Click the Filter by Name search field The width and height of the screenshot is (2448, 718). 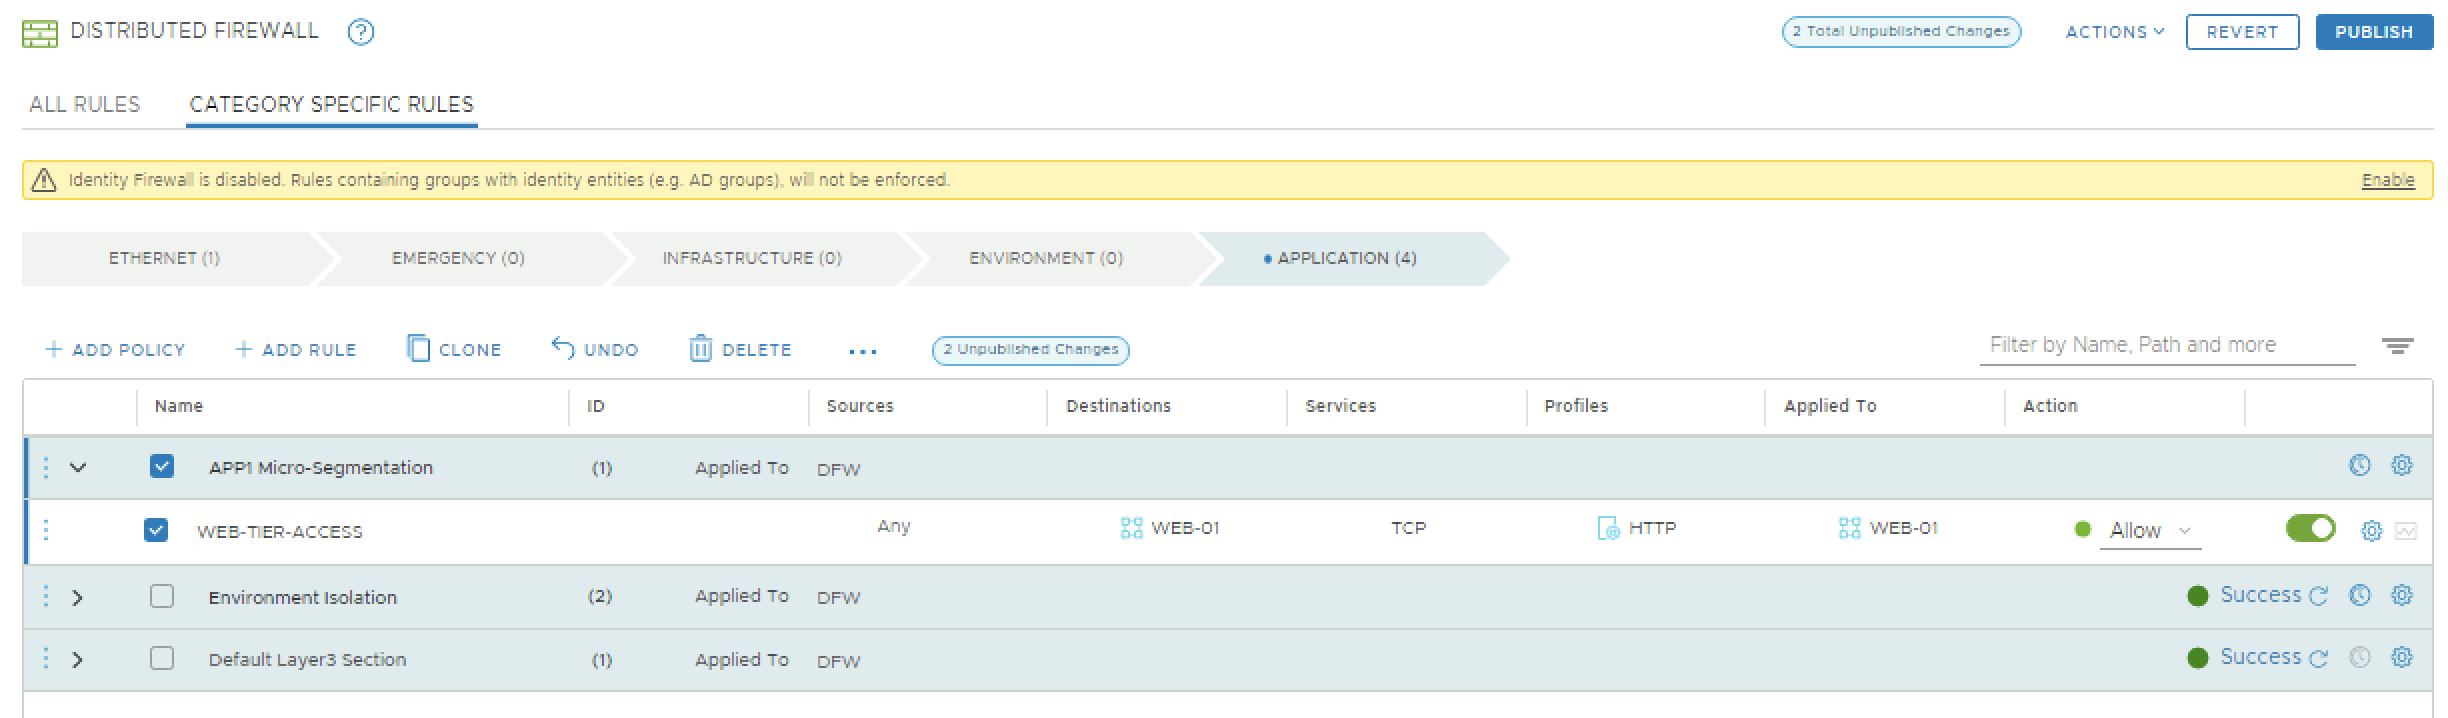pyautogui.click(x=2165, y=345)
